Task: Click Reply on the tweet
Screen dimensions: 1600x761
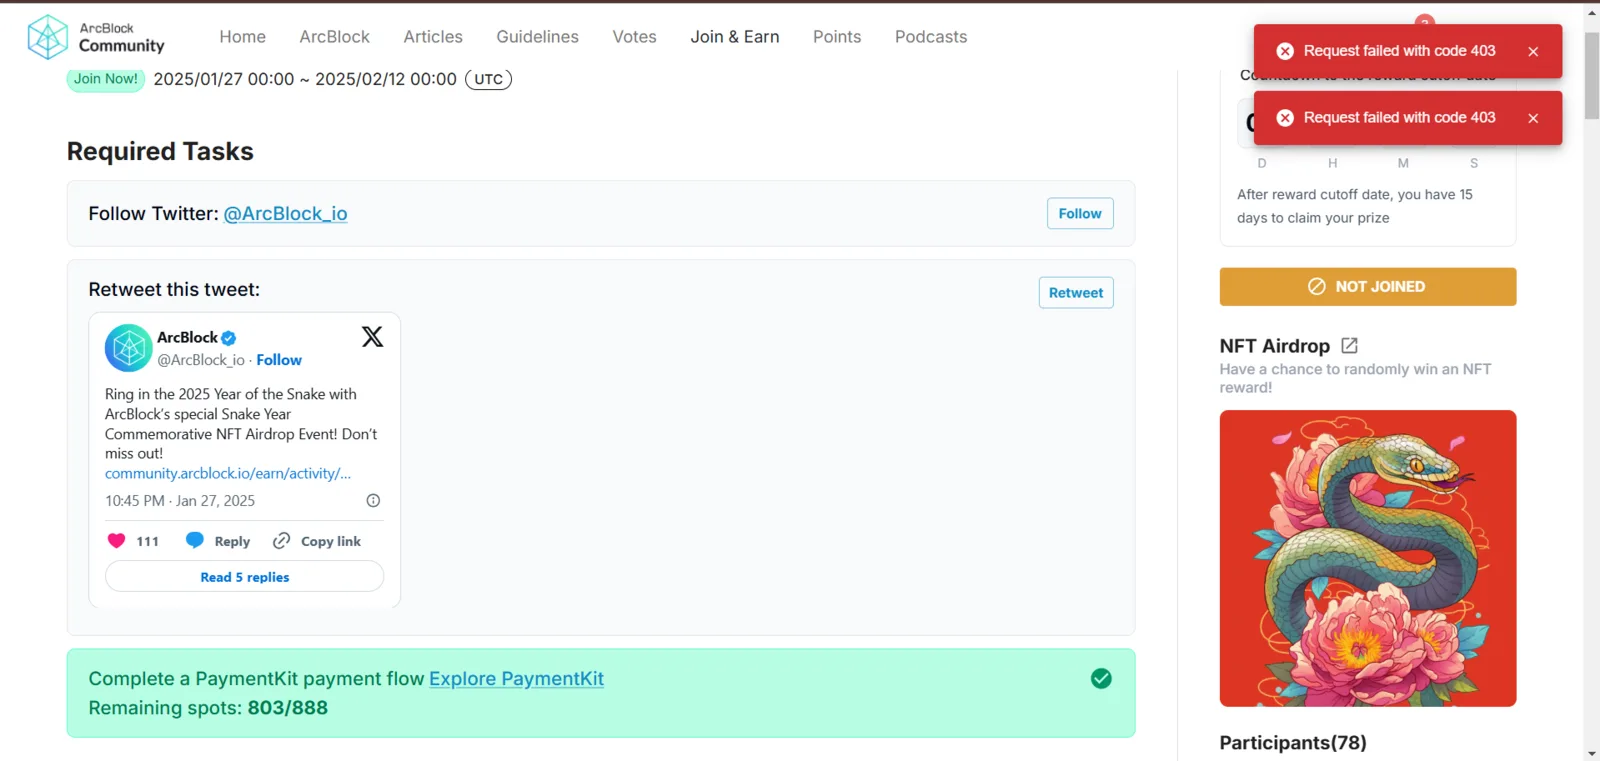Action: tap(232, 541)
